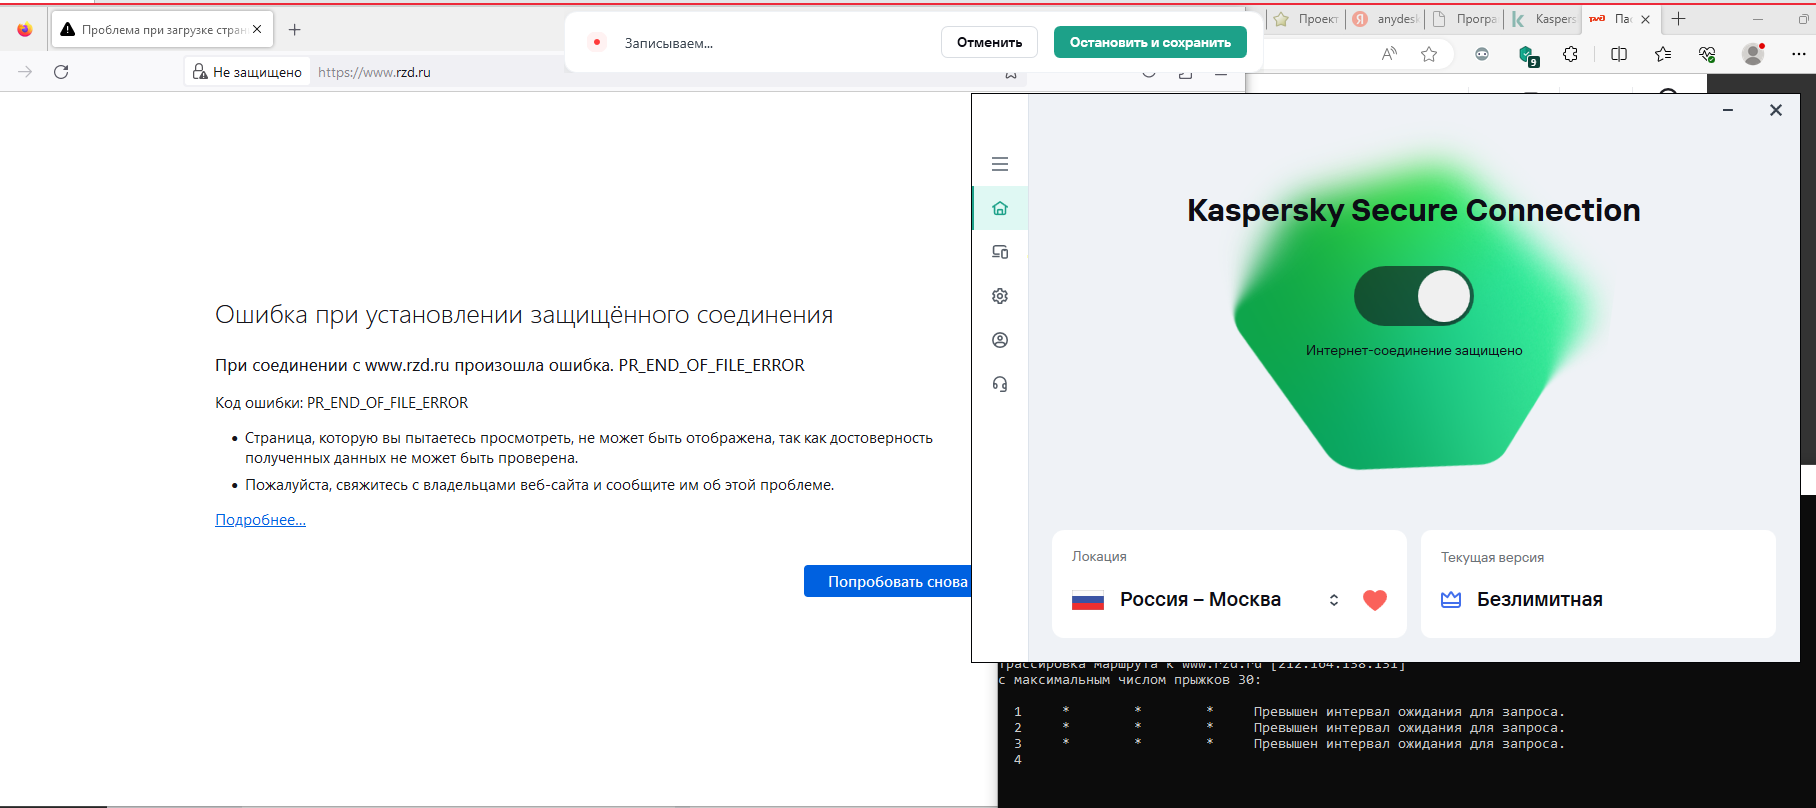Open the Edge profile avatar
Viewport: 1816px width, 808px height.
(x=1753, y=54)
